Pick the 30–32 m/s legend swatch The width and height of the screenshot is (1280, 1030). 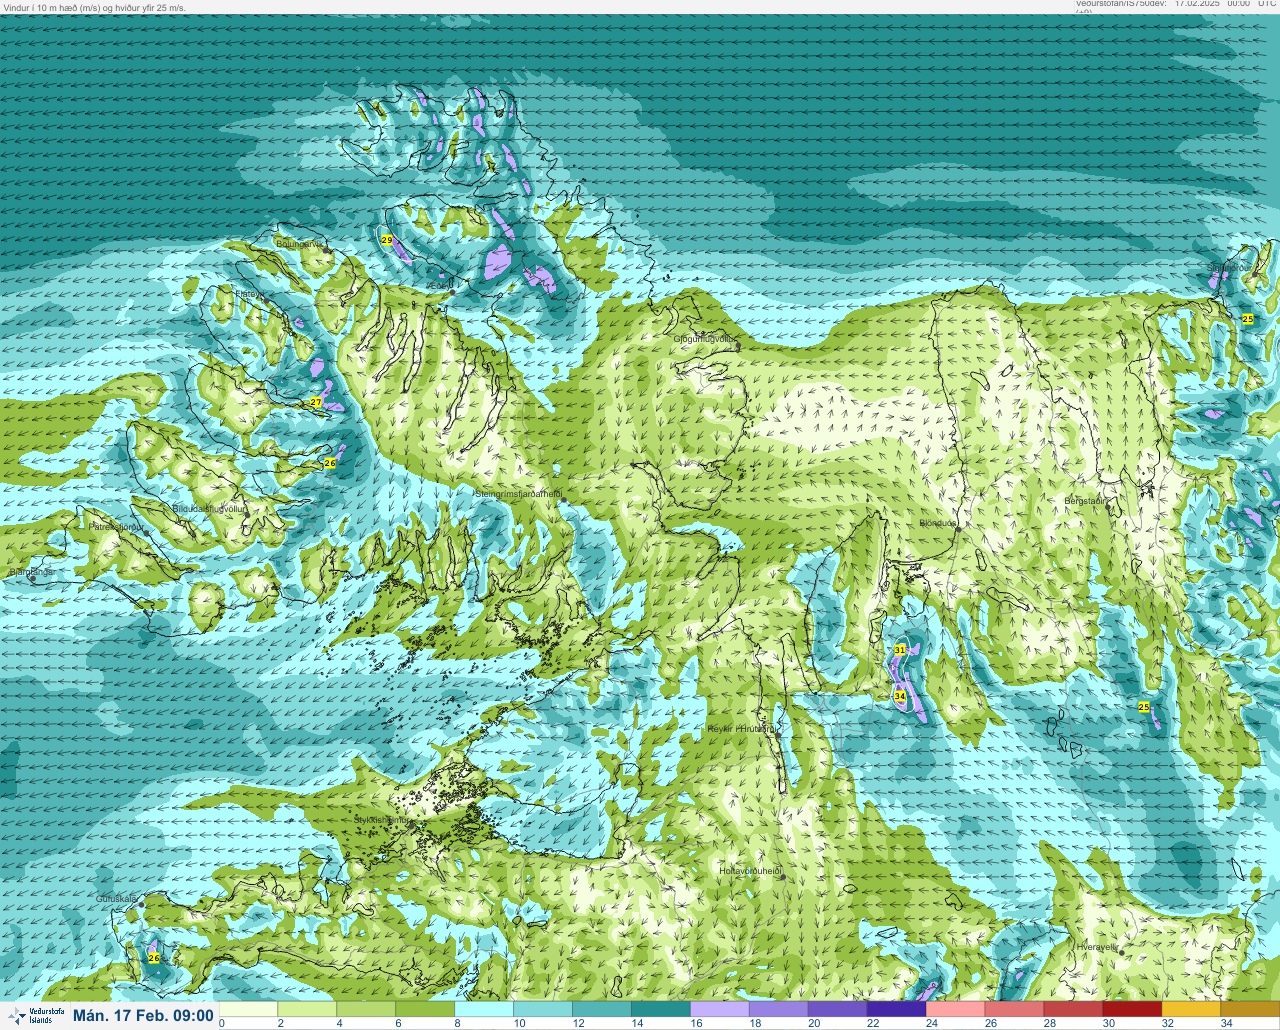click(1133, 1009)
